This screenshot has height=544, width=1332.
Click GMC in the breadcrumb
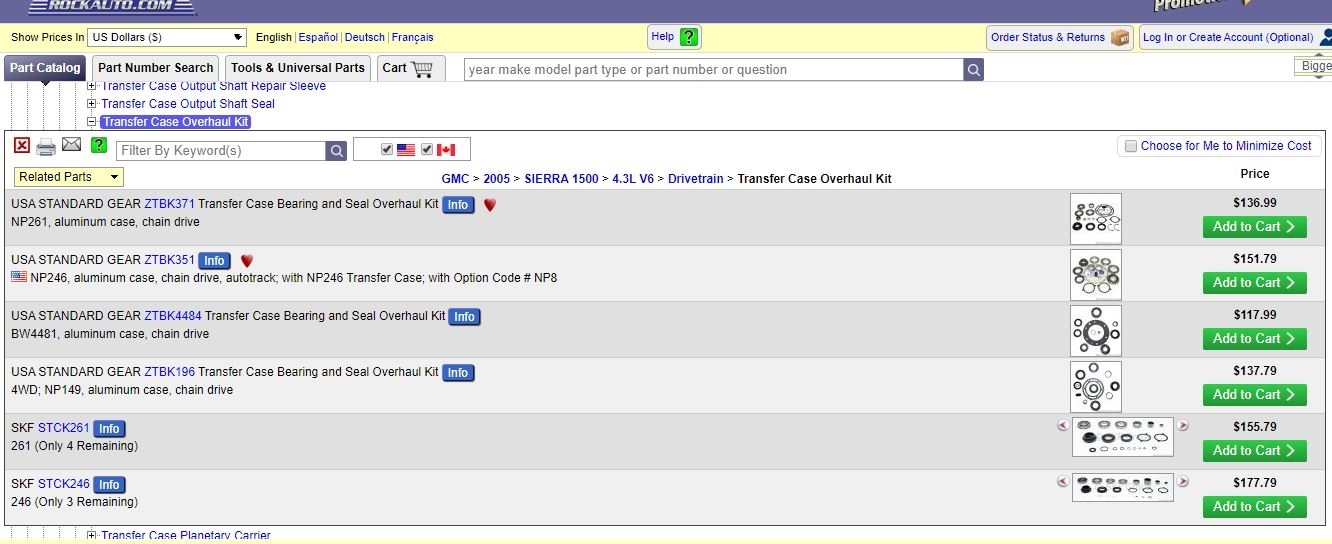[455, 179]
